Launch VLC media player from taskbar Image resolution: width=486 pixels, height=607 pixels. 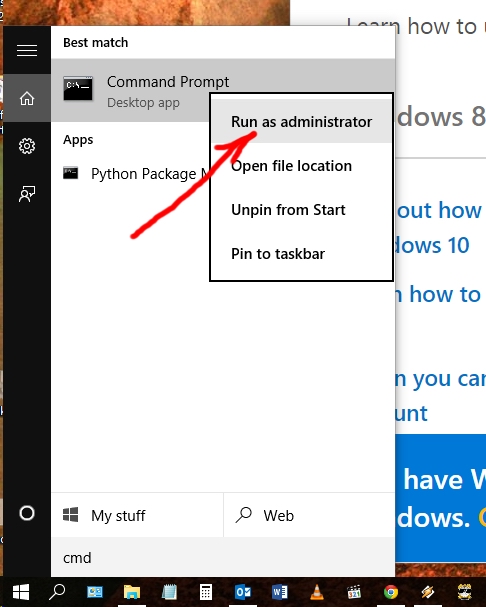tap(317, 592)
